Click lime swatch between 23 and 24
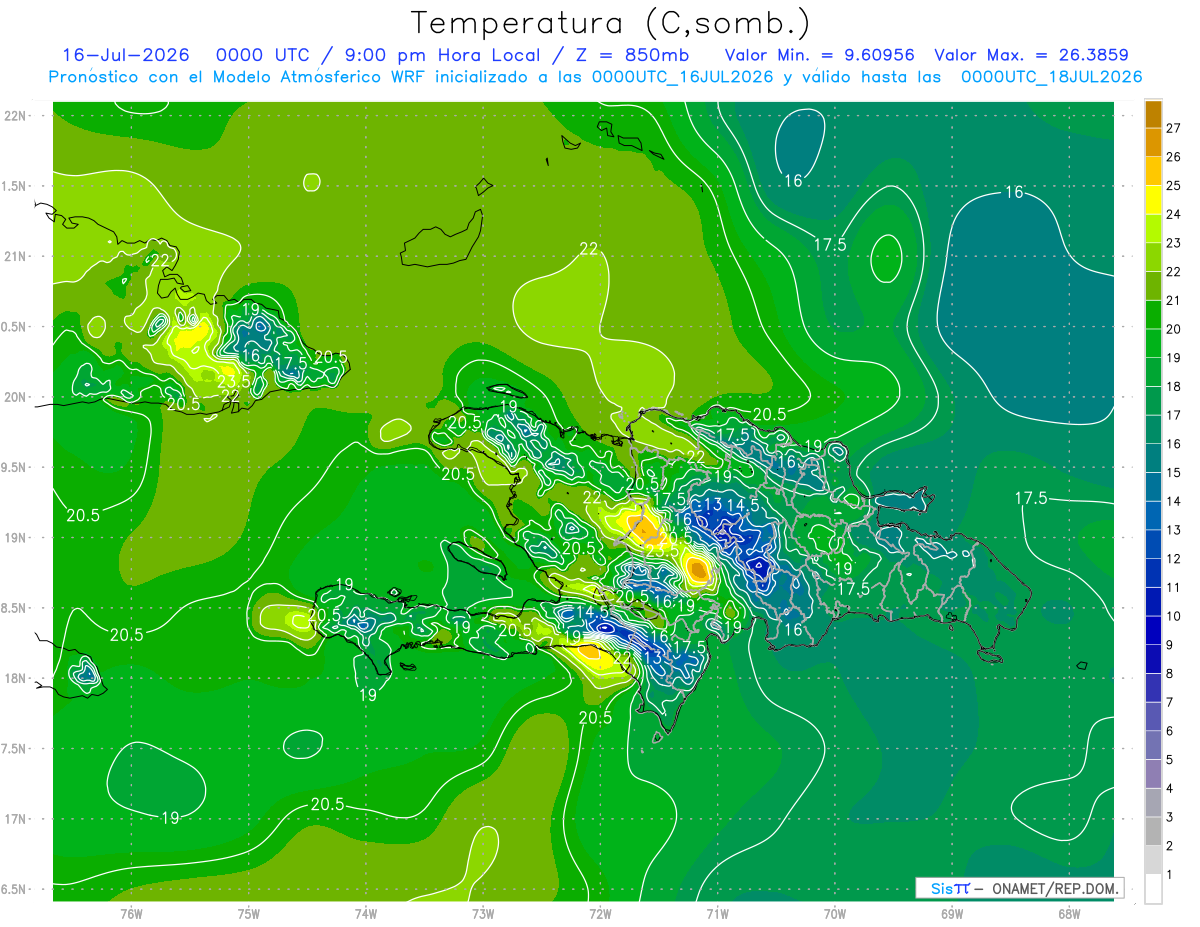1200x927 pixels. click(x=1154, y=228)
